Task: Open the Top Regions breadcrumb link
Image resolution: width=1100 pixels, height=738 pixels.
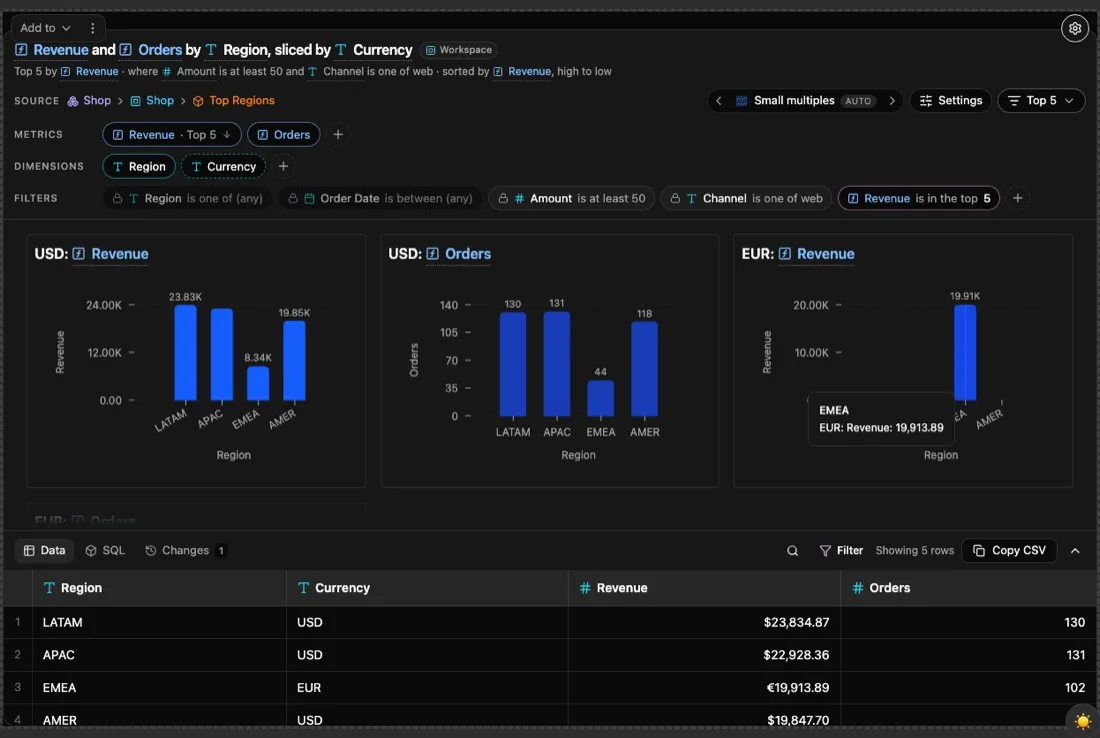Action: 234,100
